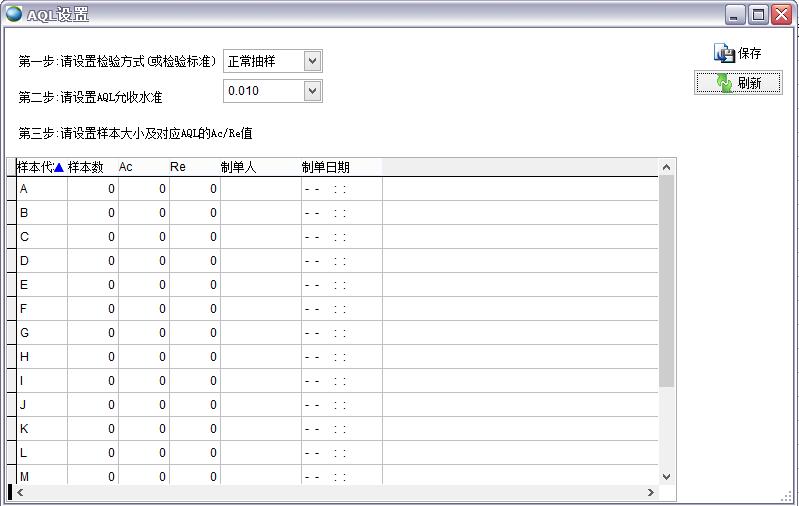Select the Re cell in row H
Screen dimensions: 799x506
pos(194,357)
